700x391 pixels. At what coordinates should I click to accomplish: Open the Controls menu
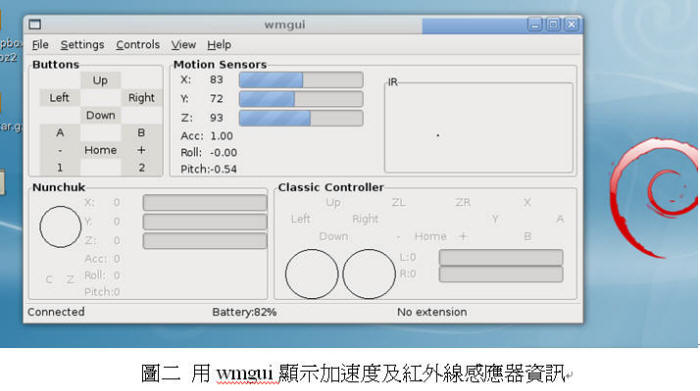pos(138,45)
